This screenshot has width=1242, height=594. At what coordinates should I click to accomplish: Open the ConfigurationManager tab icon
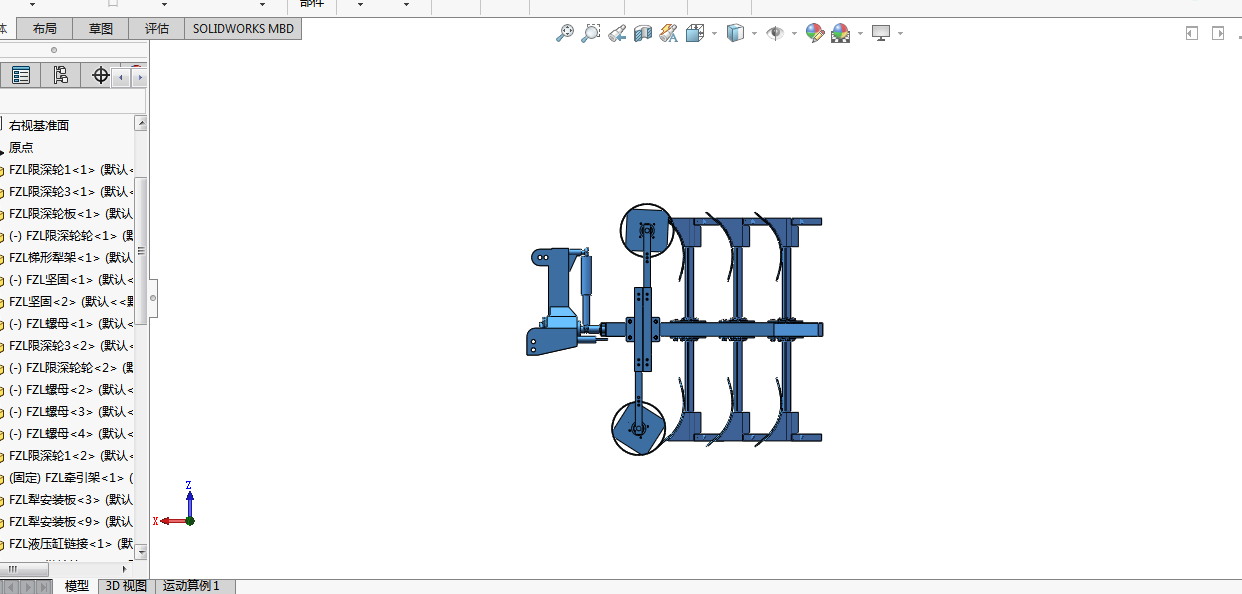[x=60, y=75]
